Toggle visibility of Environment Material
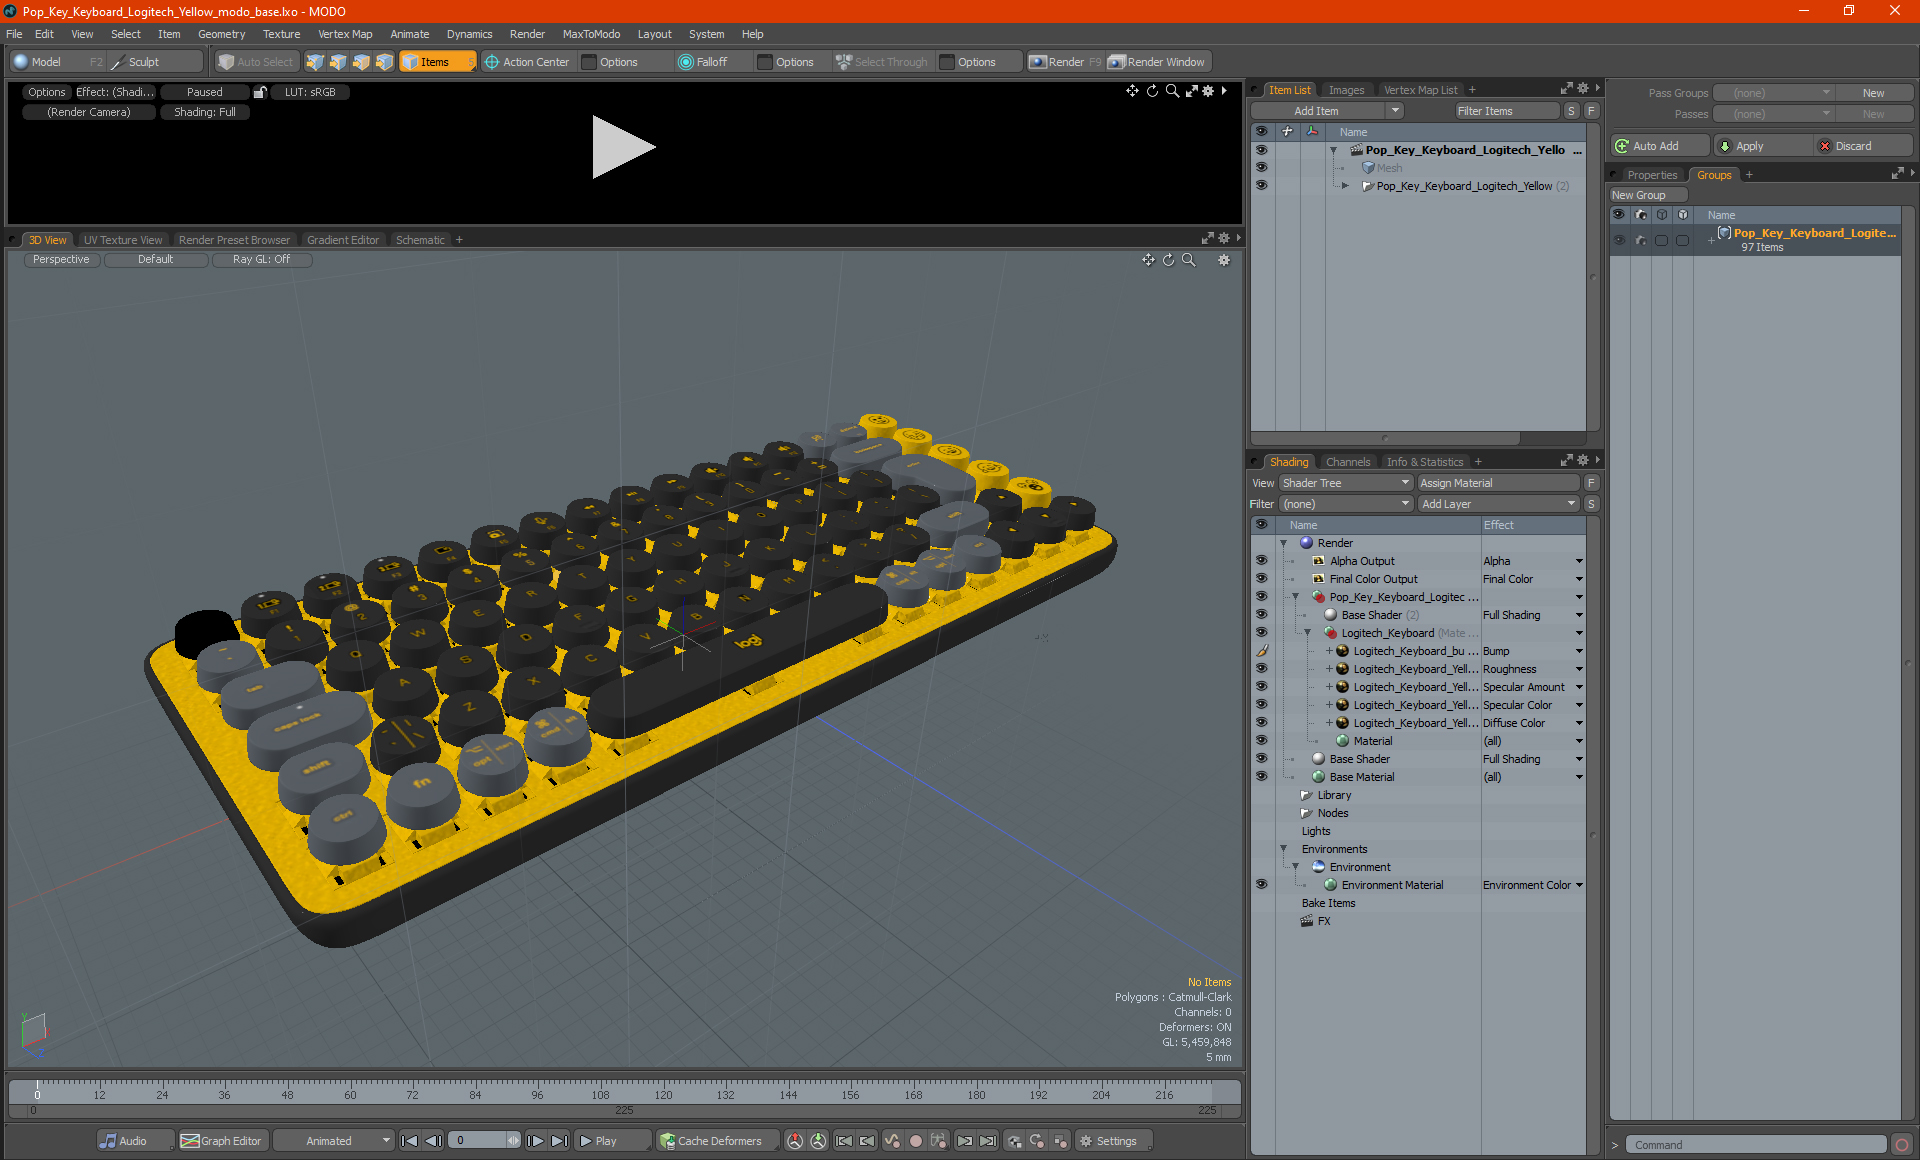This screenshot has width=1920, height=1160. click(1261, 885)
